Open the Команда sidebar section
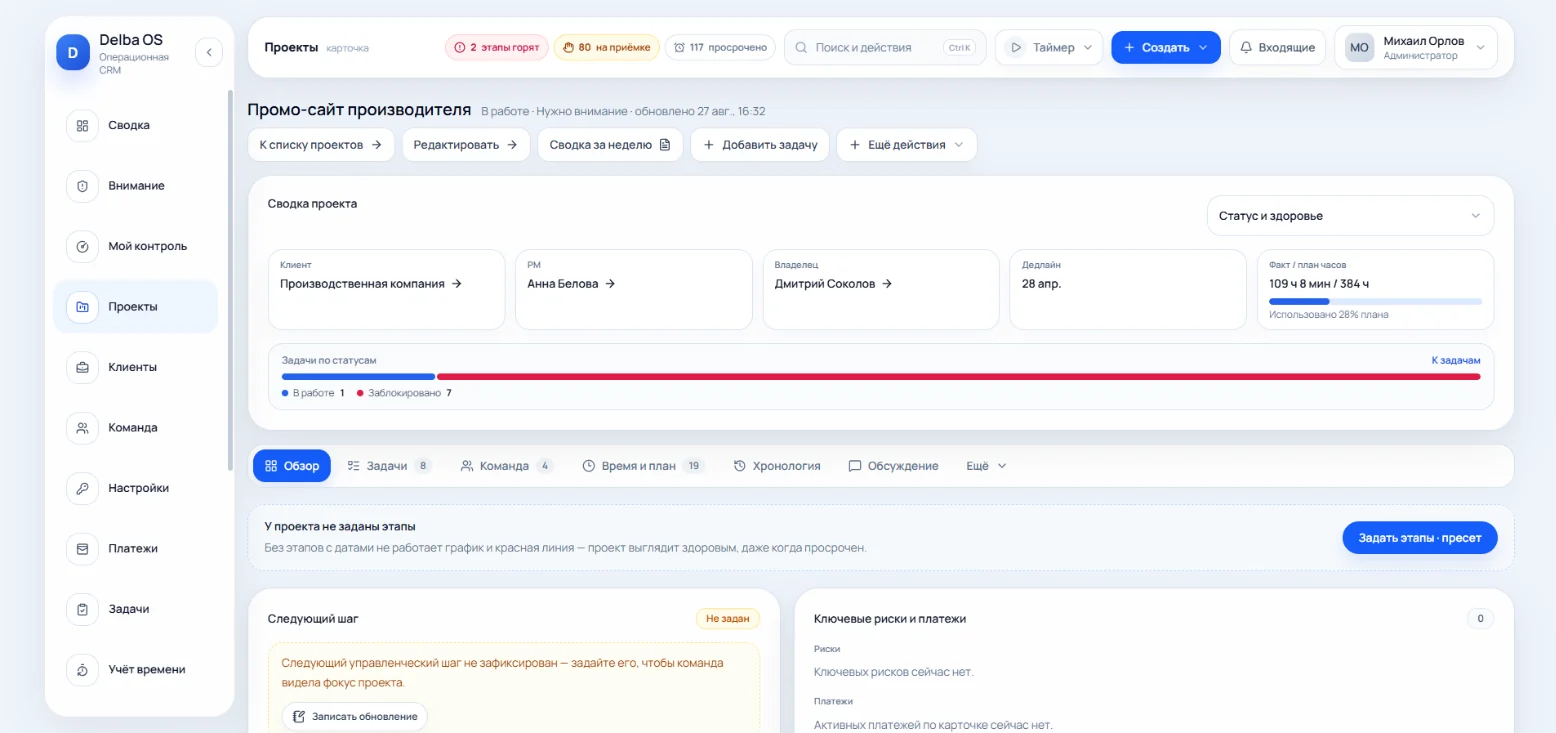 [135, 427]
